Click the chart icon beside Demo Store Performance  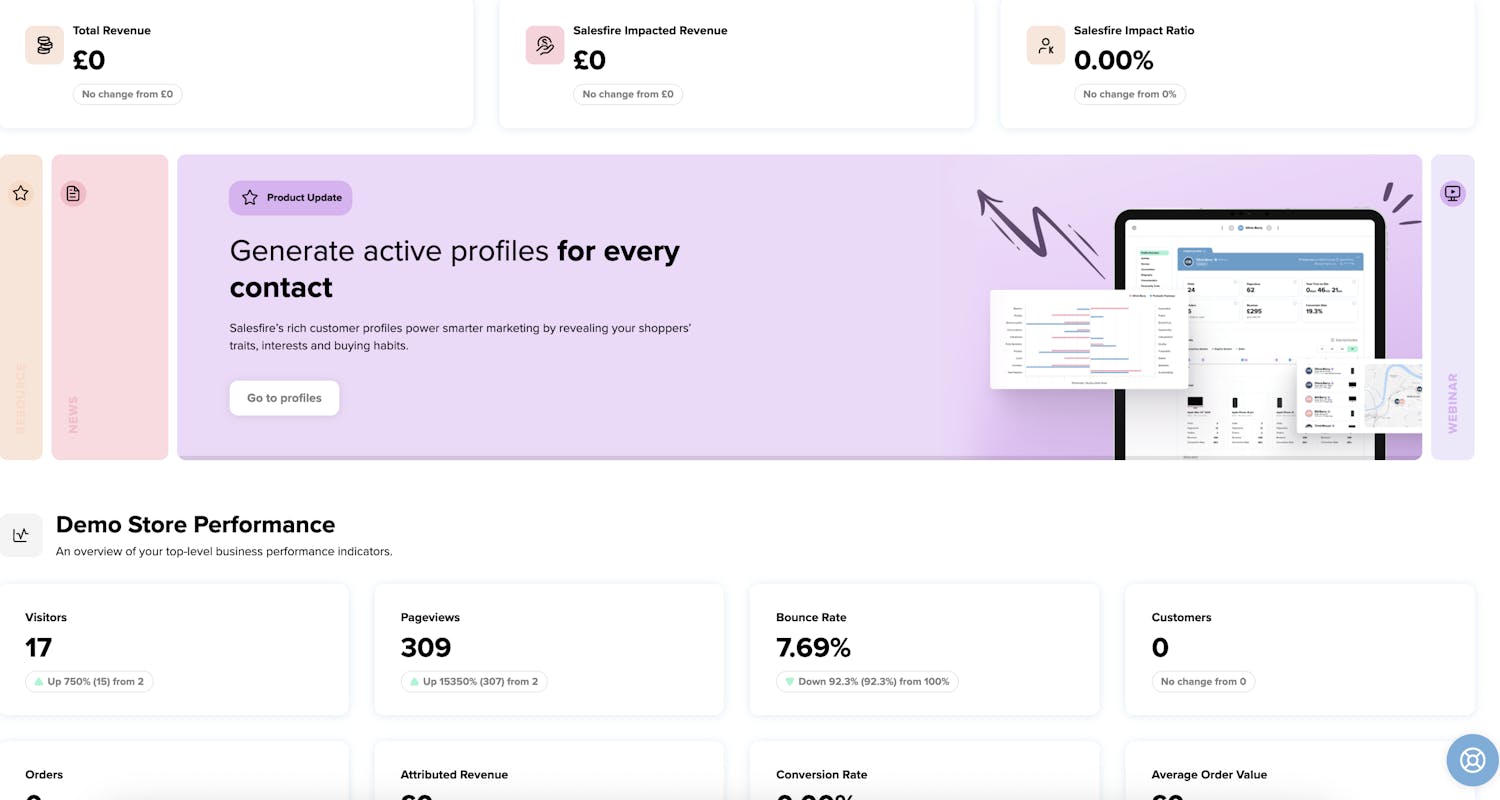pyautogui.click(x=22, y=534)
